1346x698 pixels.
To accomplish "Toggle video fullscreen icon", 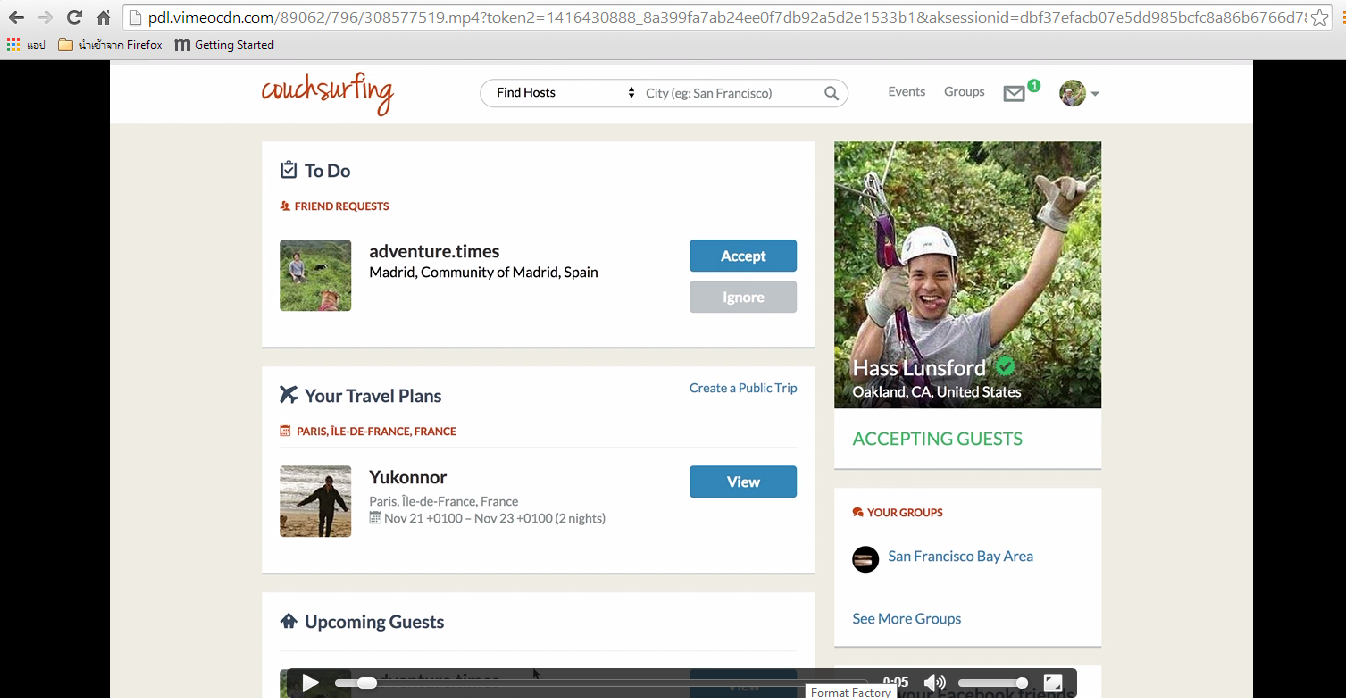I will [x=1052, y=683].
